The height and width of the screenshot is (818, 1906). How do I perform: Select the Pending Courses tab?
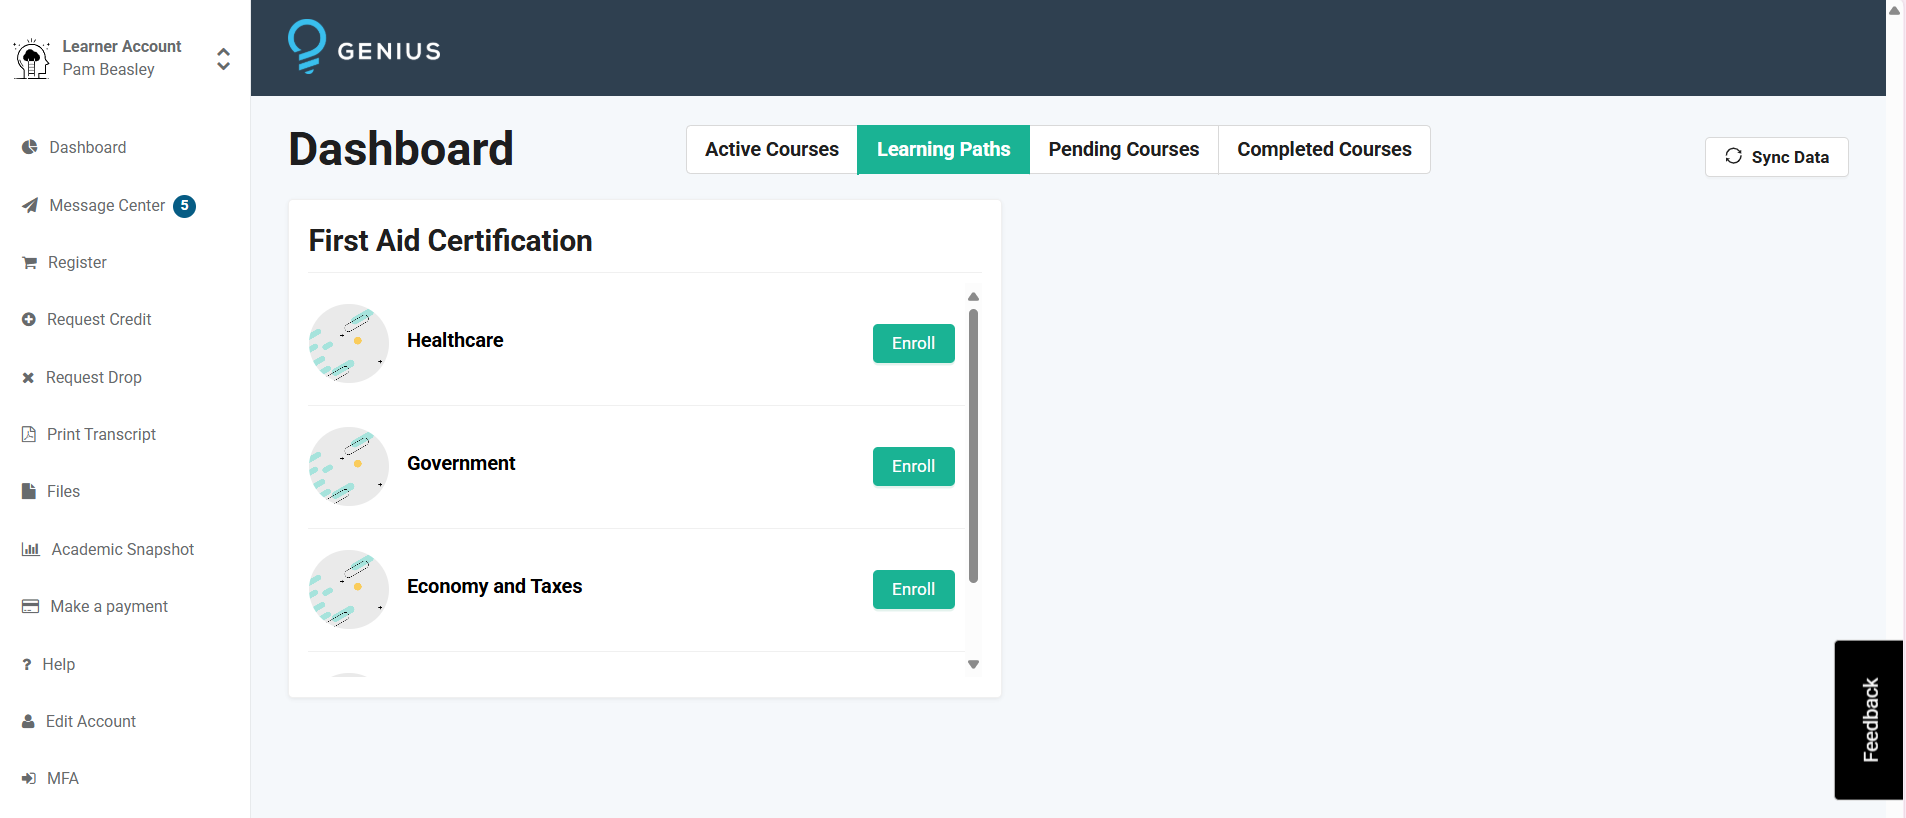point(1123,150)
